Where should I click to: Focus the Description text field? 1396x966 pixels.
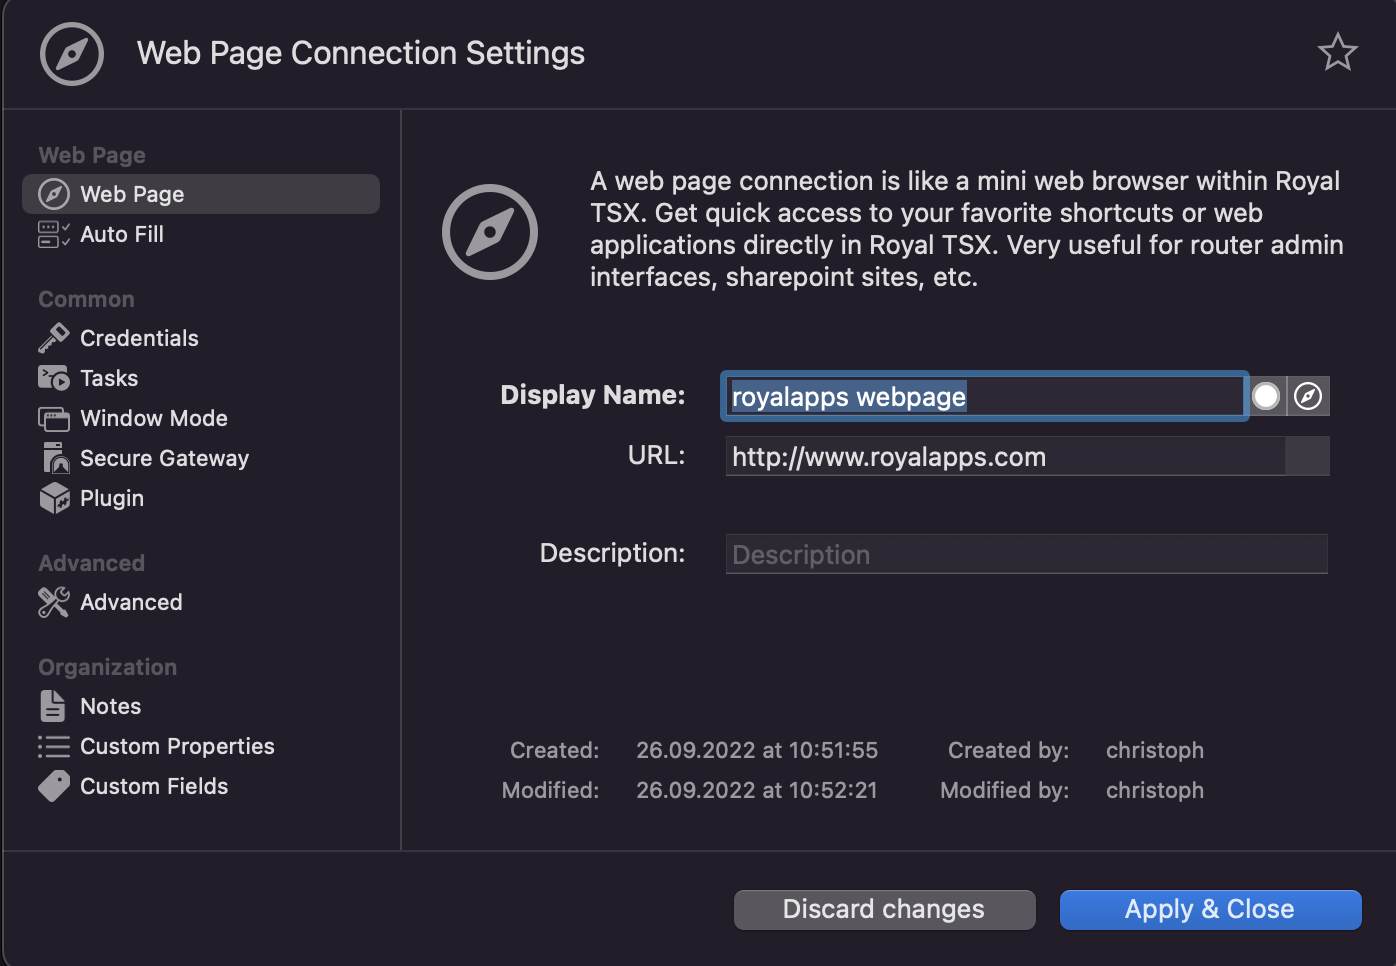pos(1026,555)
